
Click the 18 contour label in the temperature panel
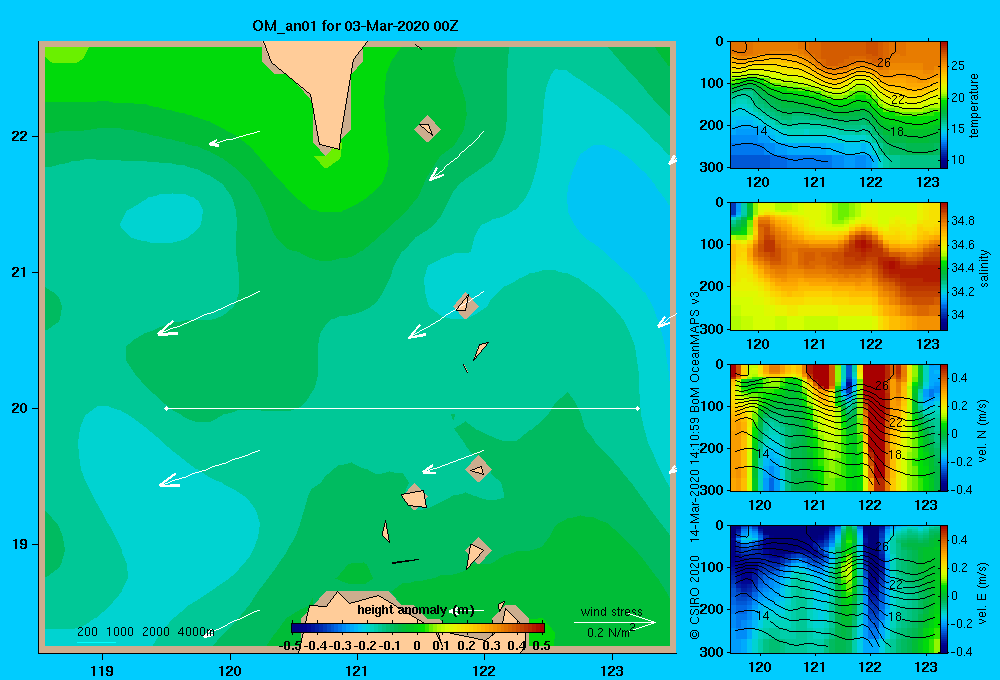click(896, 132)
